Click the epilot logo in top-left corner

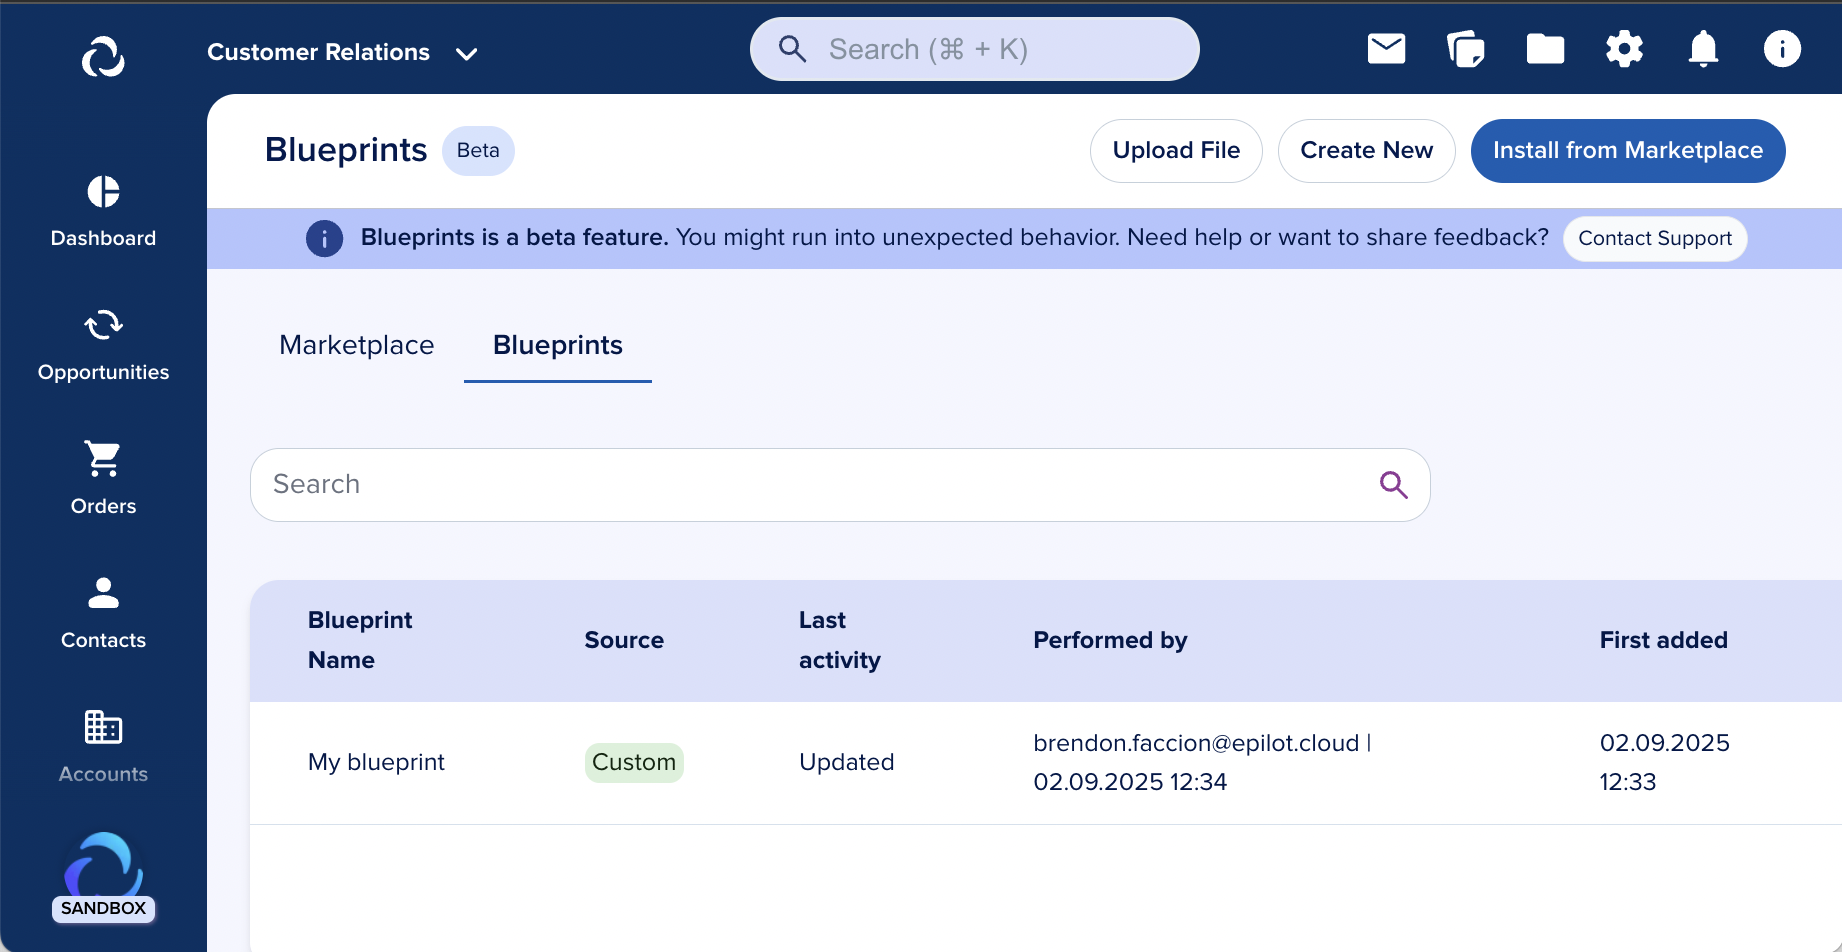pyautogui.click(x=103, y=56)
